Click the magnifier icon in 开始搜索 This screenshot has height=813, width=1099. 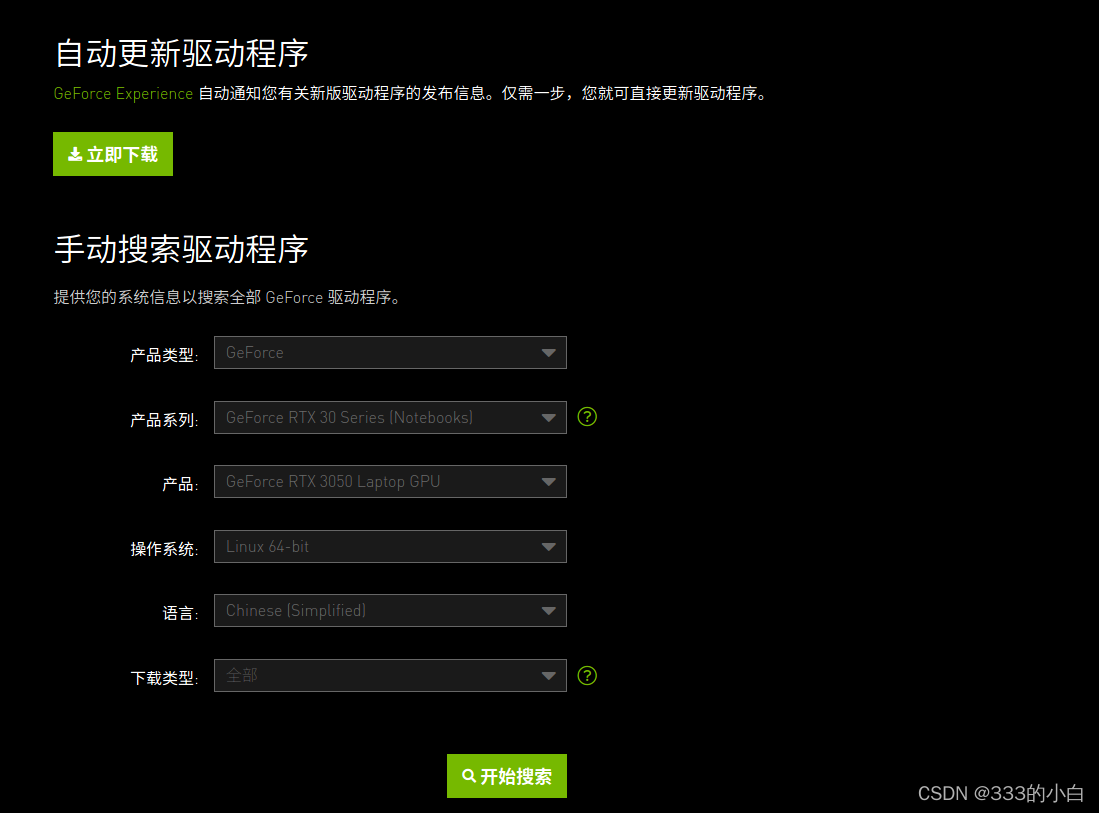coord(469,776)
